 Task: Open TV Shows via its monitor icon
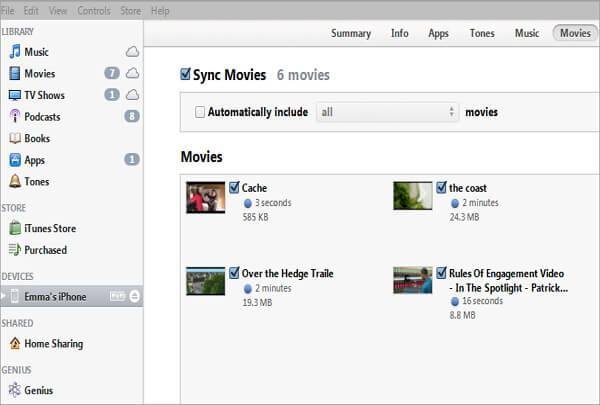click(15, 95)
